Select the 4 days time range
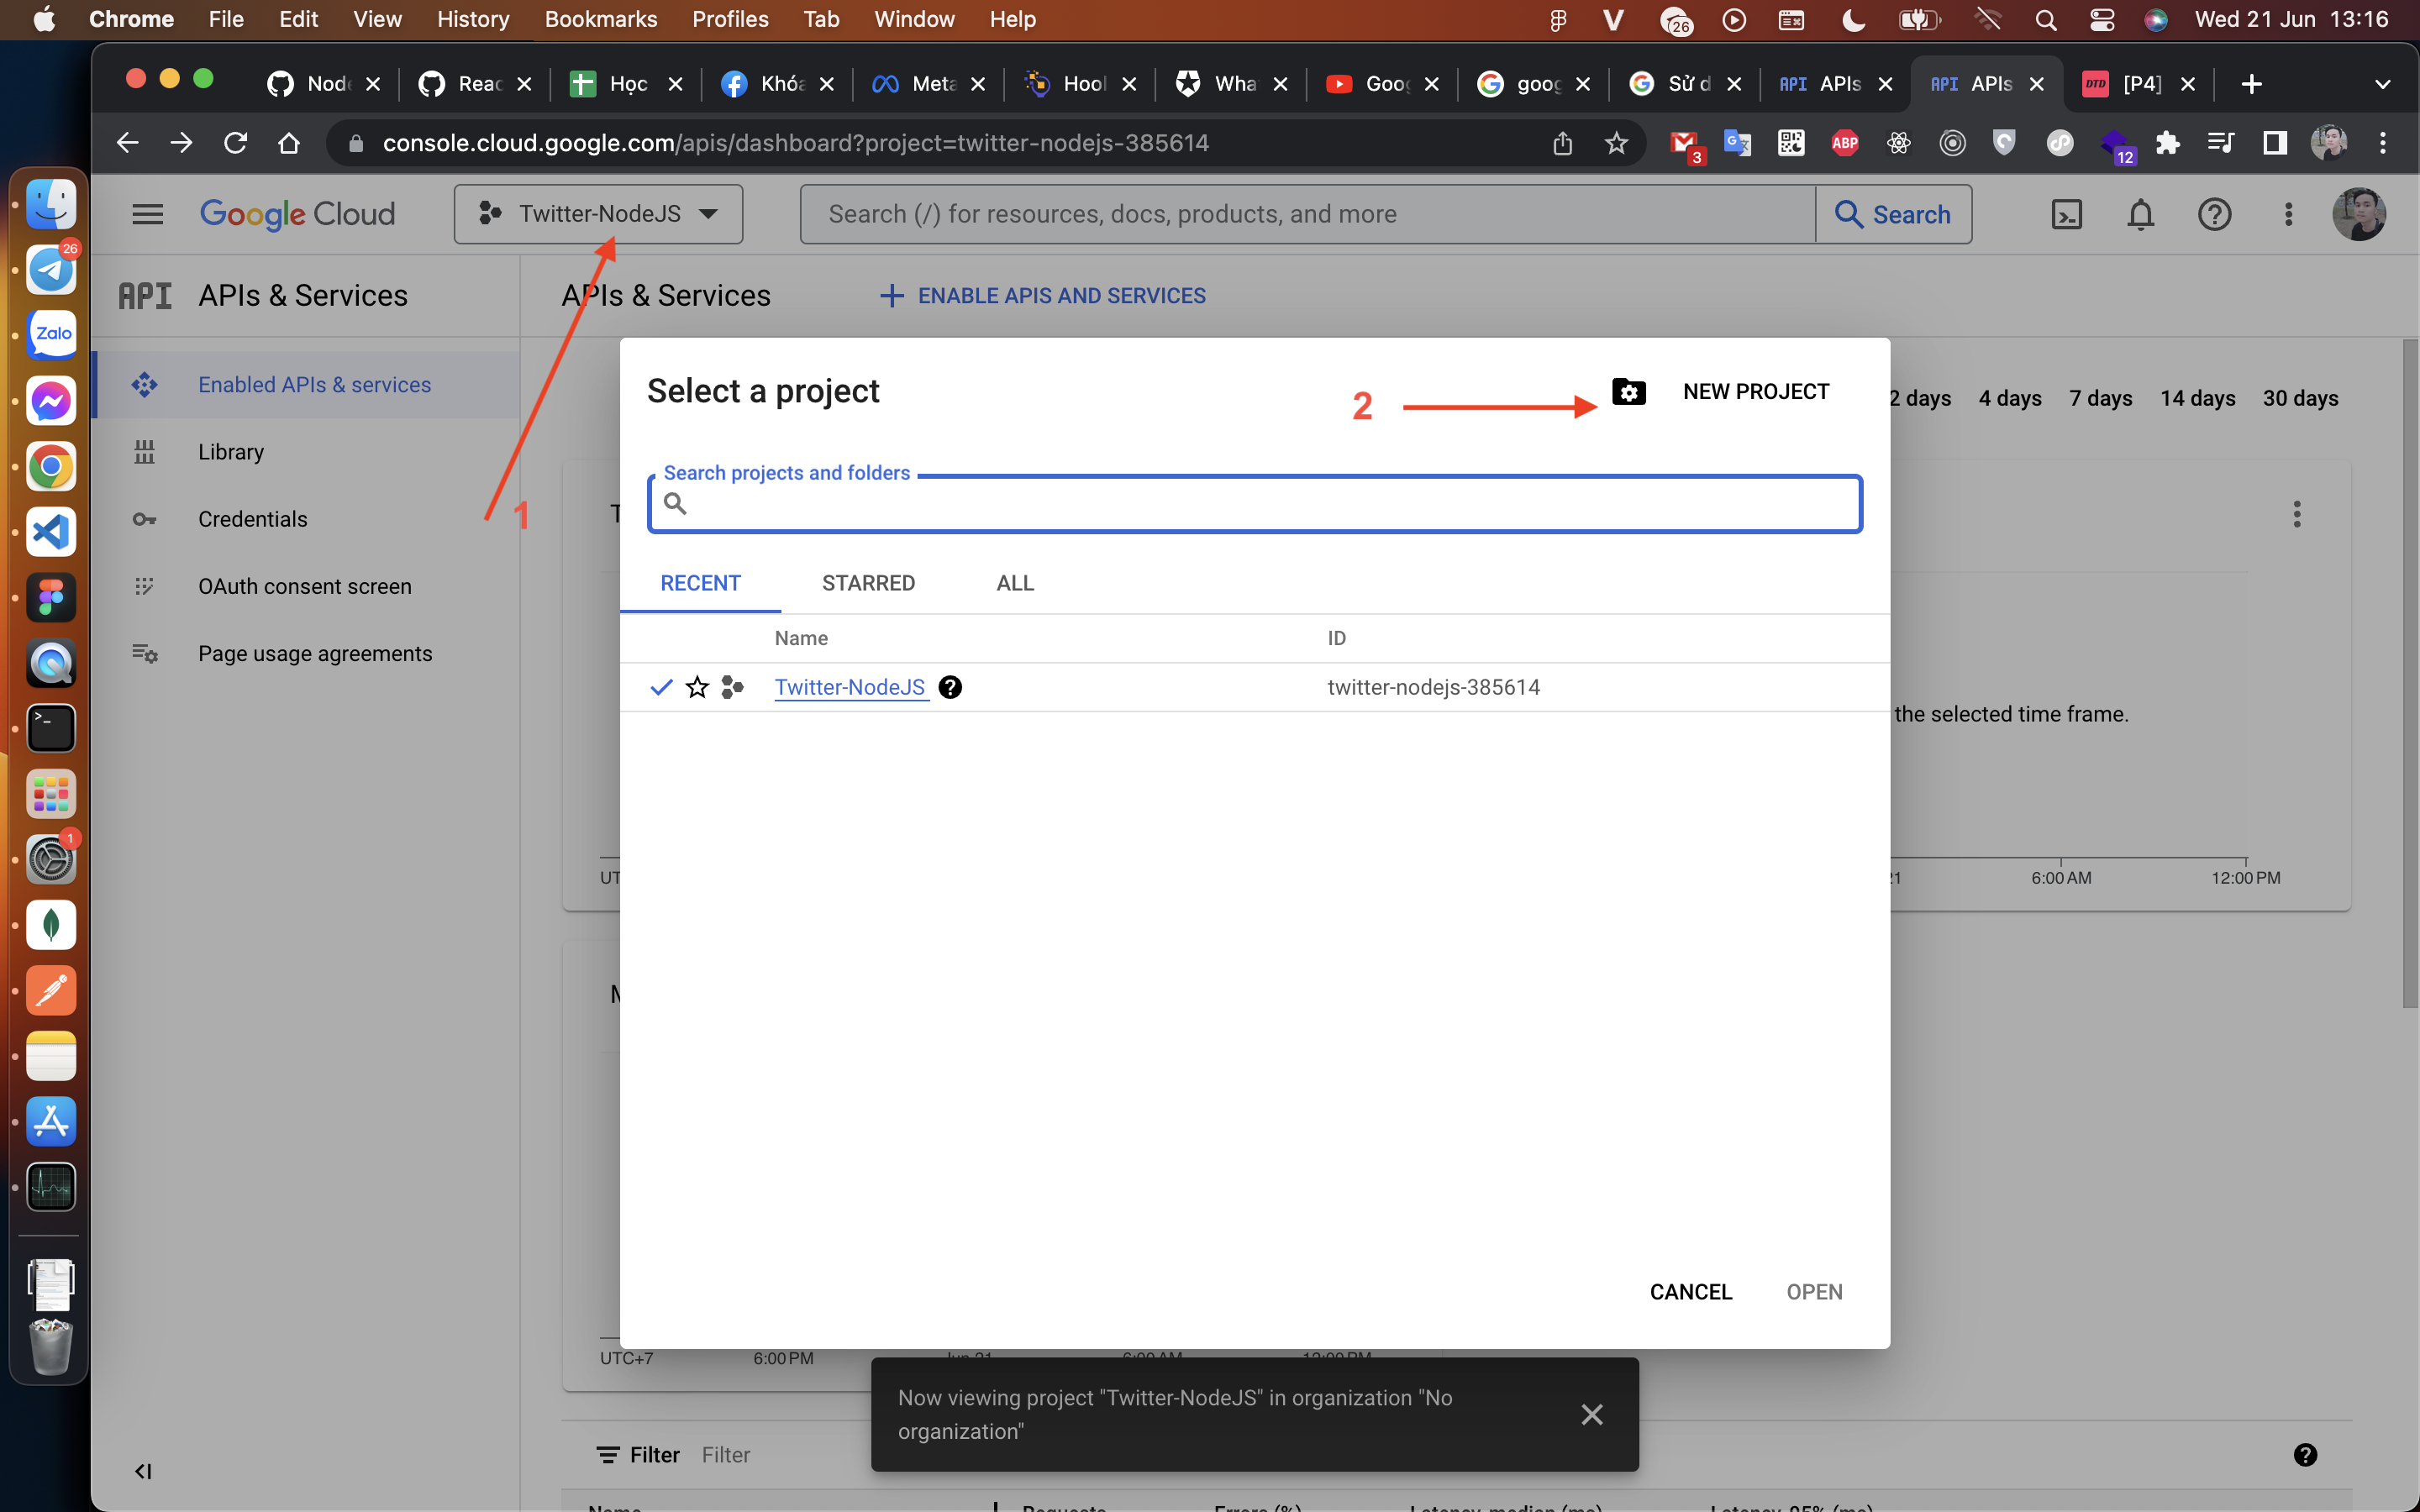This screenshot has height=1512, width=2420. 2010,398
